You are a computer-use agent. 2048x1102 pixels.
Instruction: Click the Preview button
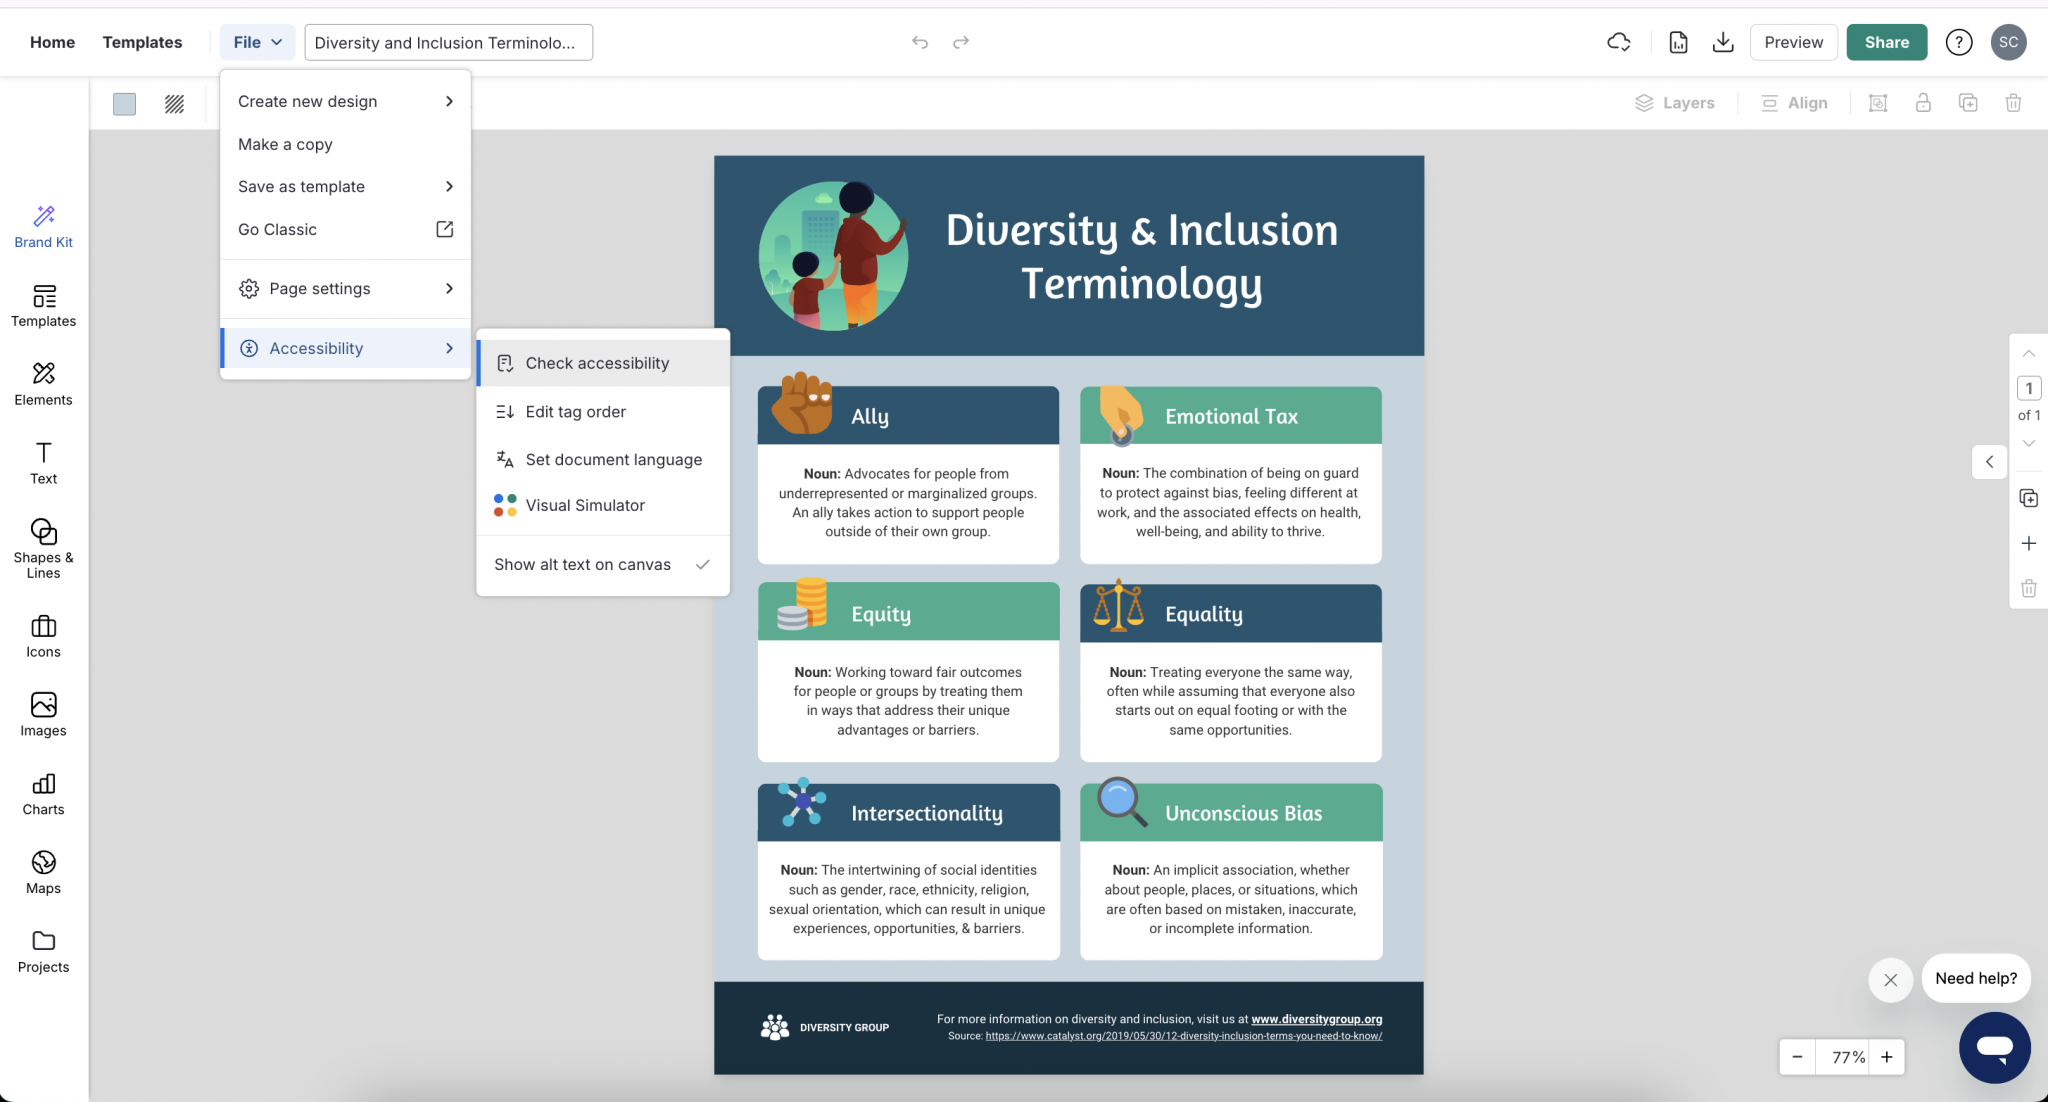coord(1793,42)
